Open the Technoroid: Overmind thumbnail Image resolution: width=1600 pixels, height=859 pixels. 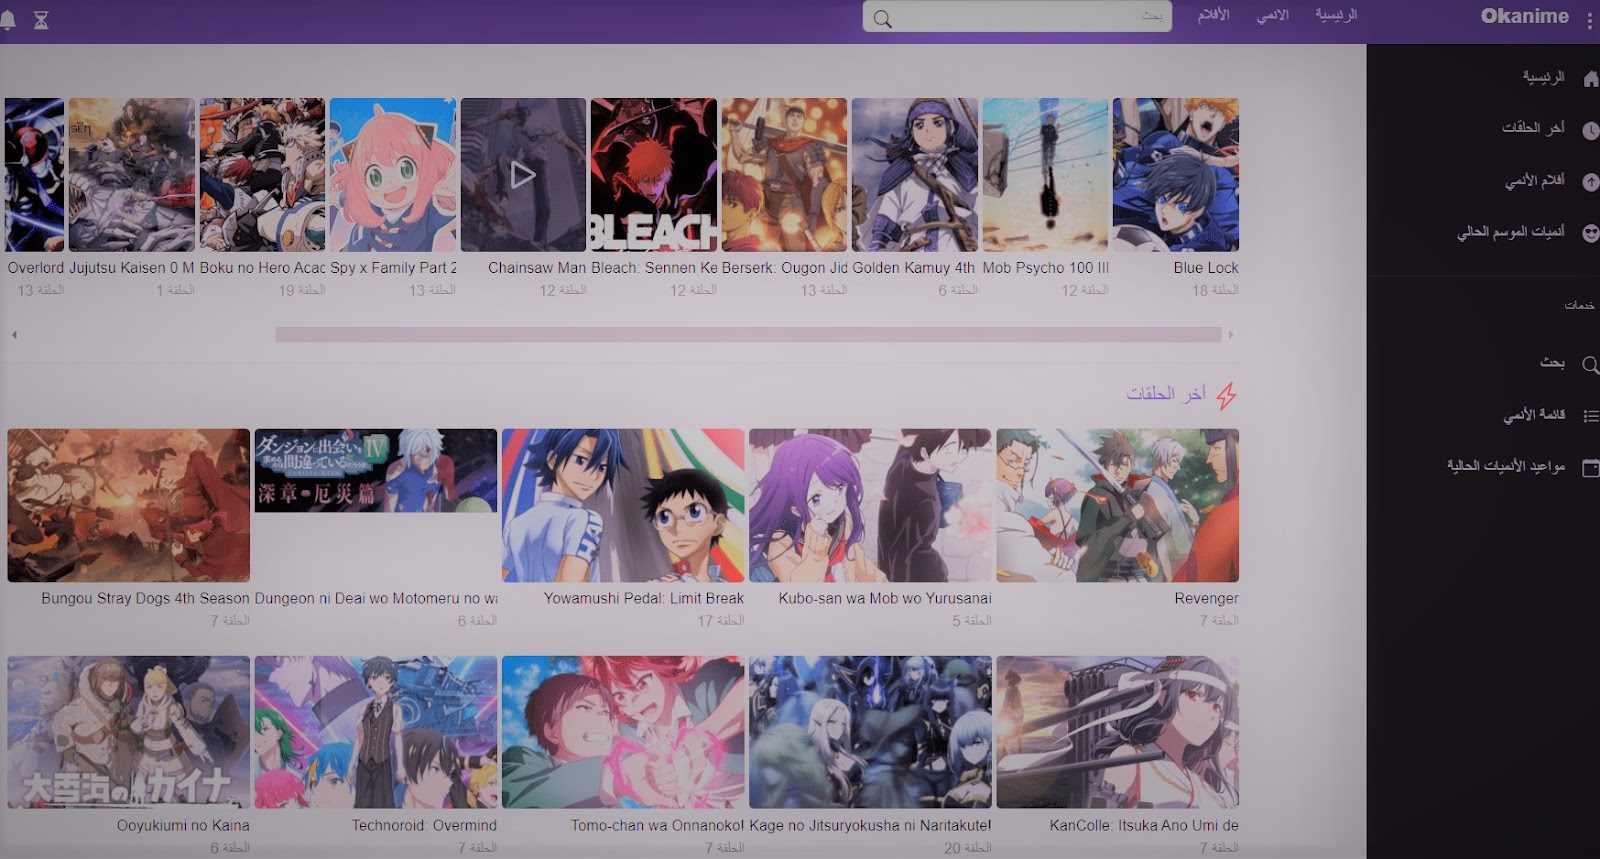click(x=376, y=732)
